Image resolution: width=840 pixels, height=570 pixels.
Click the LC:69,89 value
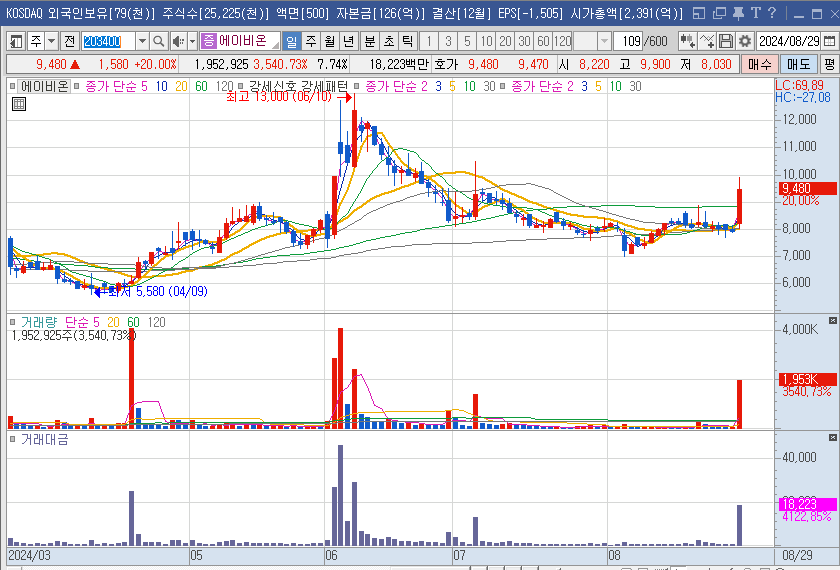pyautogui.click(x=799, y=85)
